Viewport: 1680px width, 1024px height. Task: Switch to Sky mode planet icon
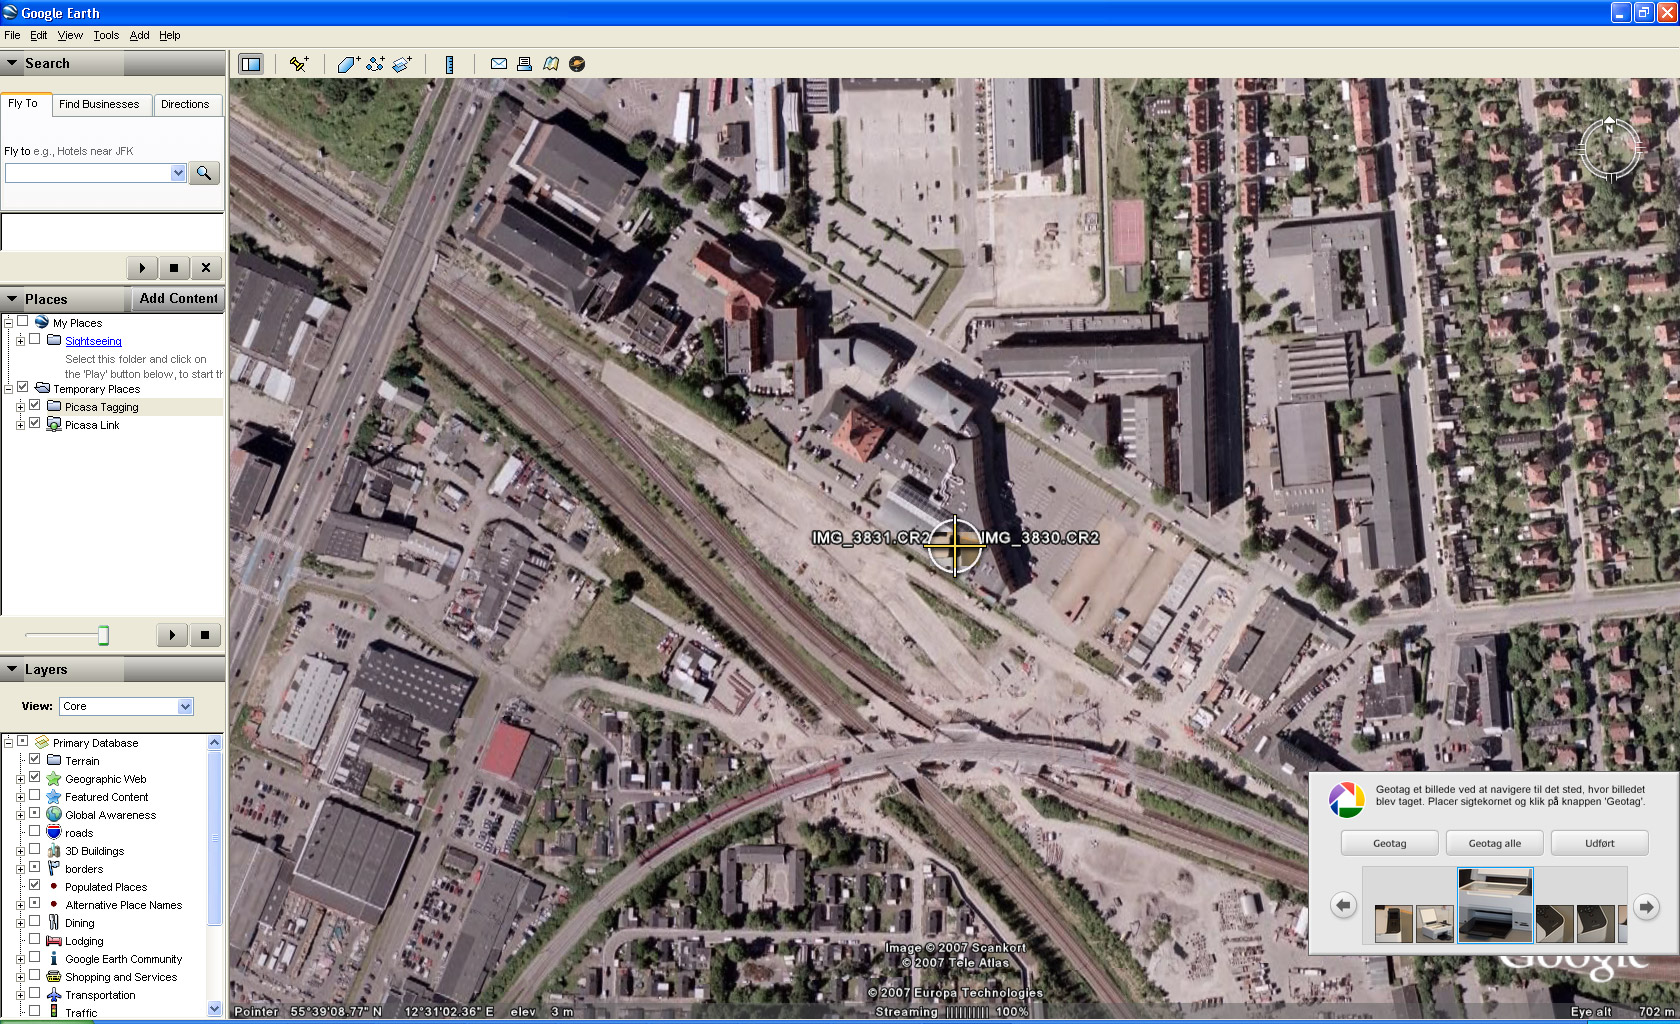[x=577, y=64]
